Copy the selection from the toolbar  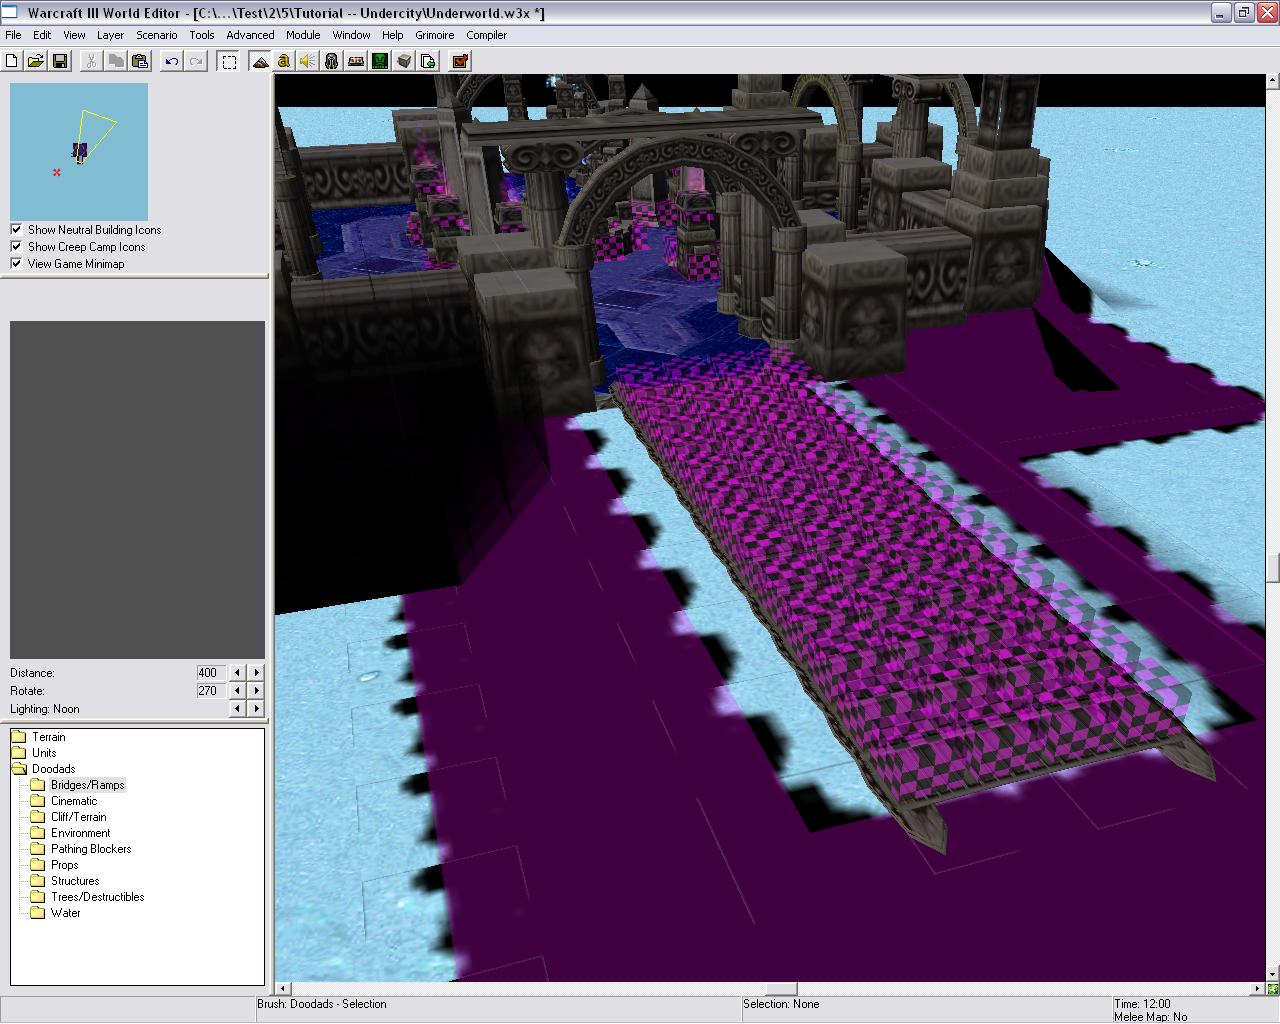115,61
